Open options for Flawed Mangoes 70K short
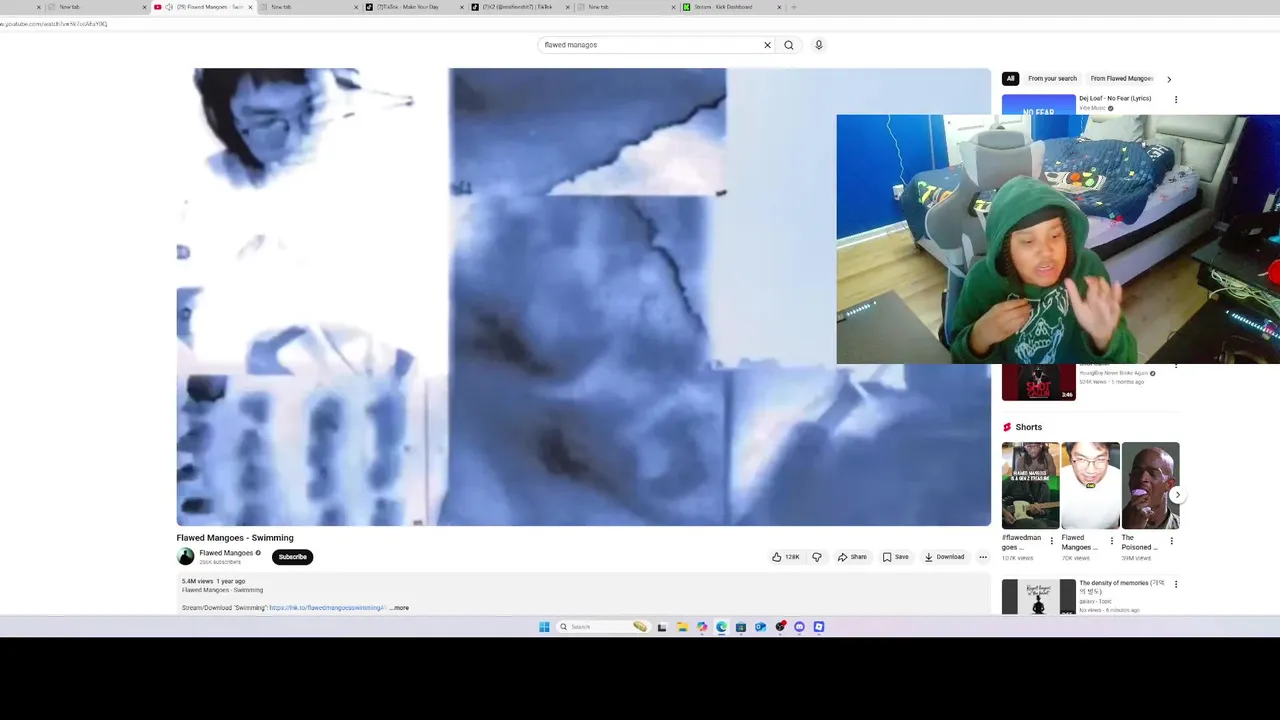This screenshot has width=1280, height=720. (1111, 541)
